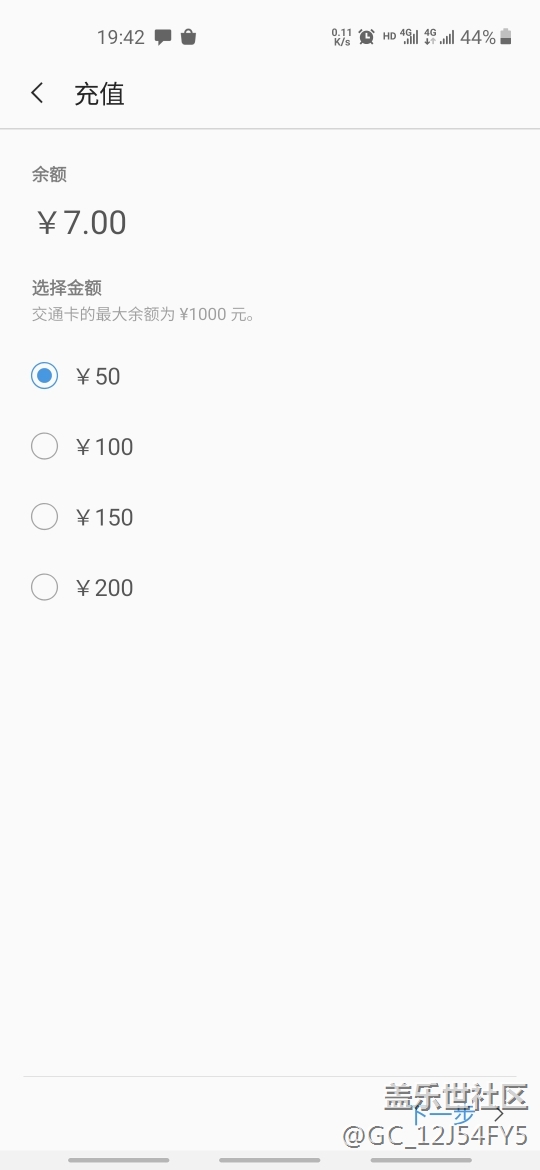Tap the chevron arrow right of 下一步
The image size is (540, 1170).
pos(499,1115)
